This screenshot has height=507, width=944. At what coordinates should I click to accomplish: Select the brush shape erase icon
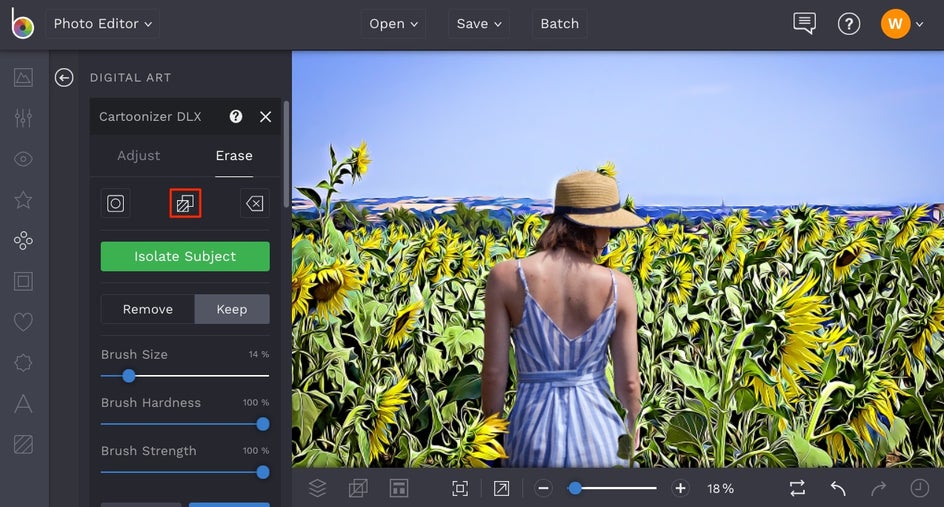[x=116, y=204]
